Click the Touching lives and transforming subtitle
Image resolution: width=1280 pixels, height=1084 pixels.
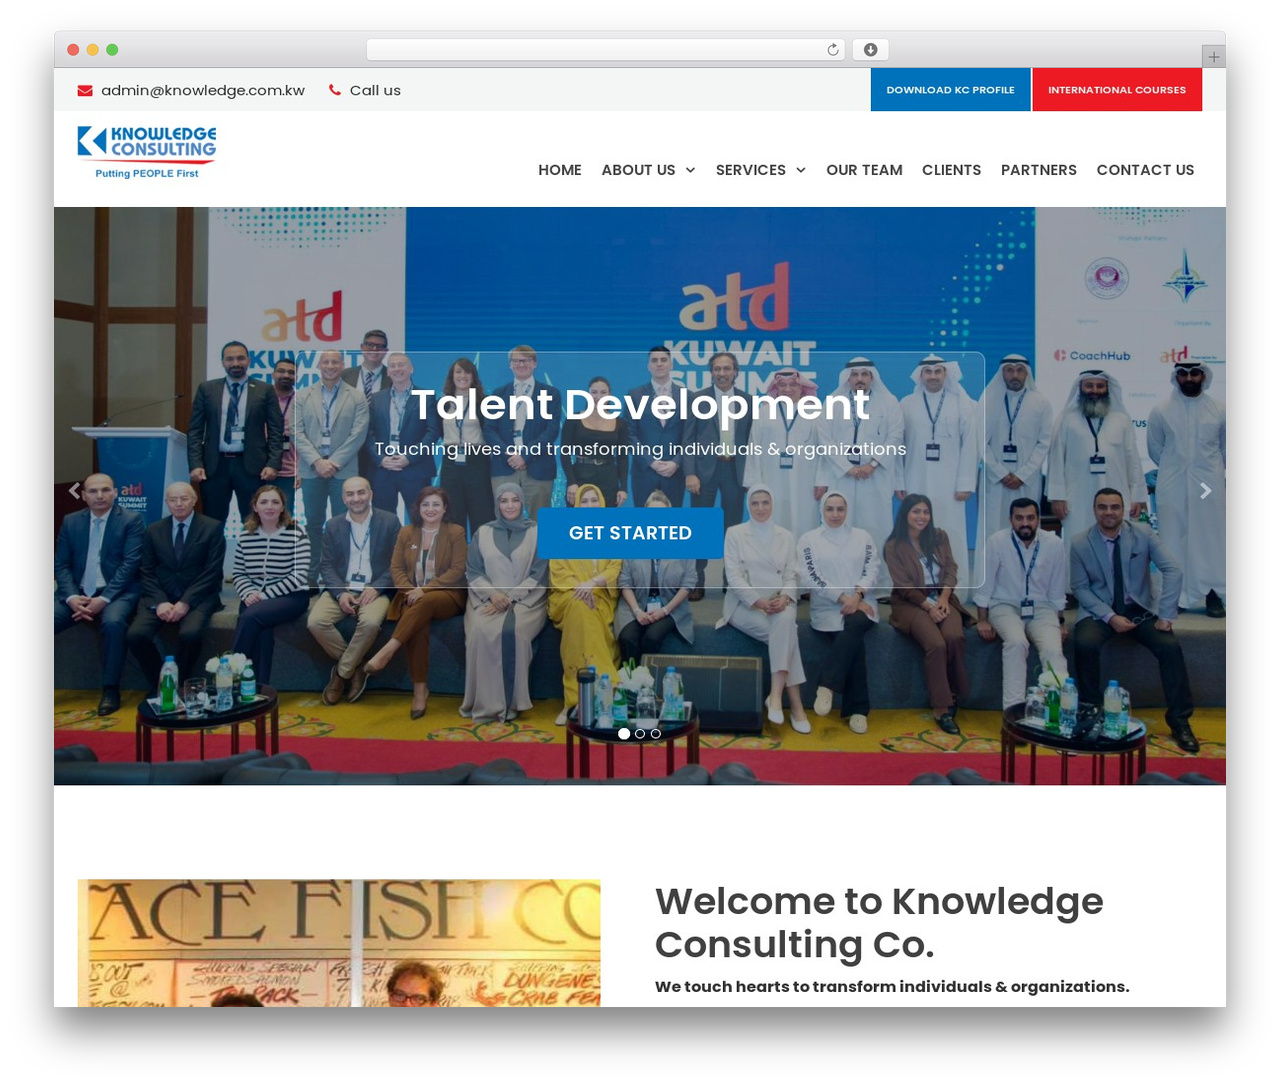click(640, 449)
